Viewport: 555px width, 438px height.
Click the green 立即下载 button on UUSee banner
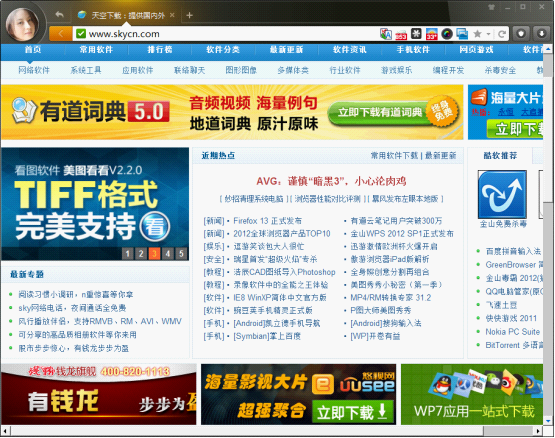tap(353, 412)
